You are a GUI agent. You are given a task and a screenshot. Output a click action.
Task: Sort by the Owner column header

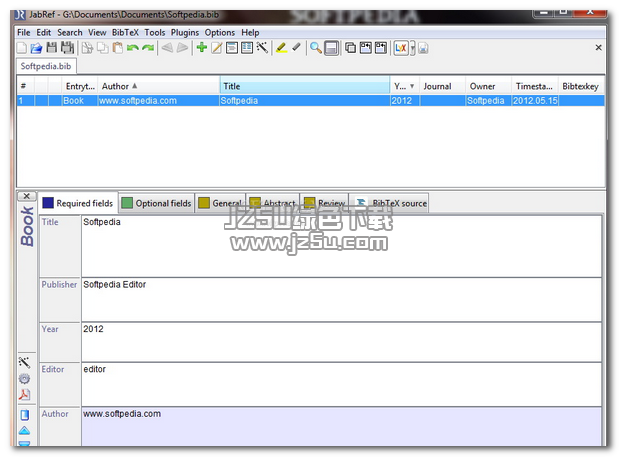tap(489, 86)
